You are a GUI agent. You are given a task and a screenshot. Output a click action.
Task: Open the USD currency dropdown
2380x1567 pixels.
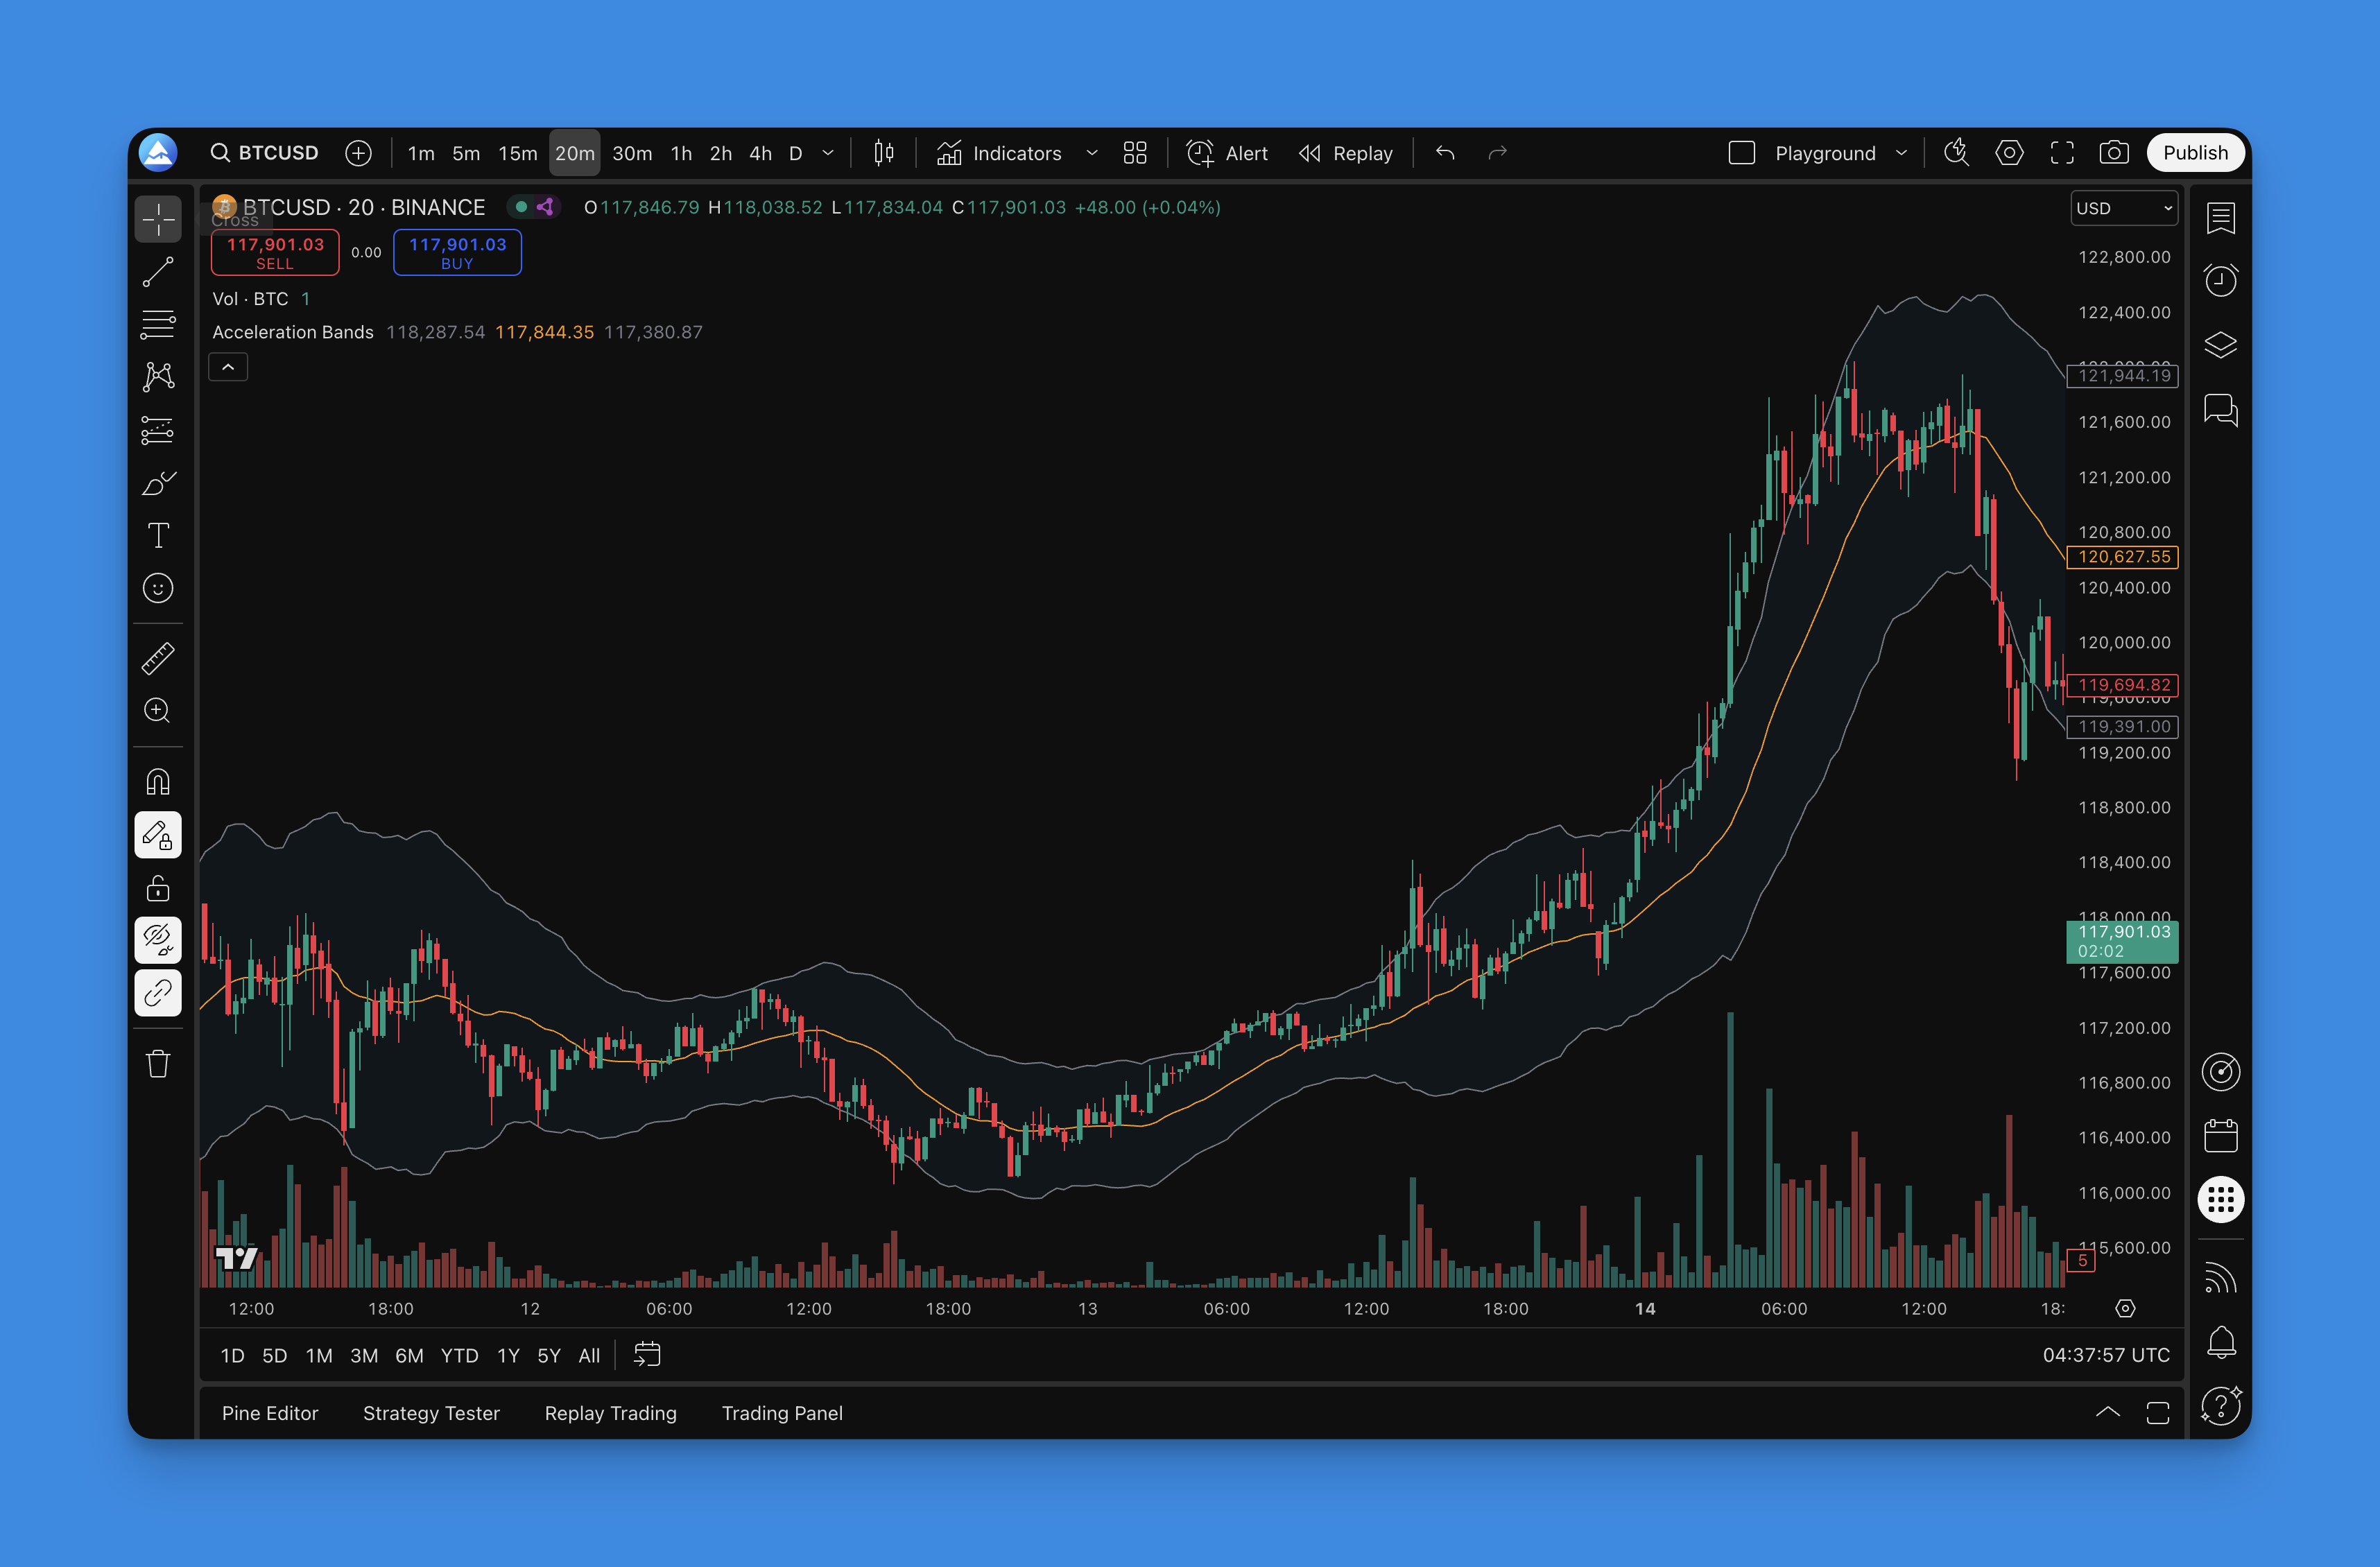pos(2124,208)
